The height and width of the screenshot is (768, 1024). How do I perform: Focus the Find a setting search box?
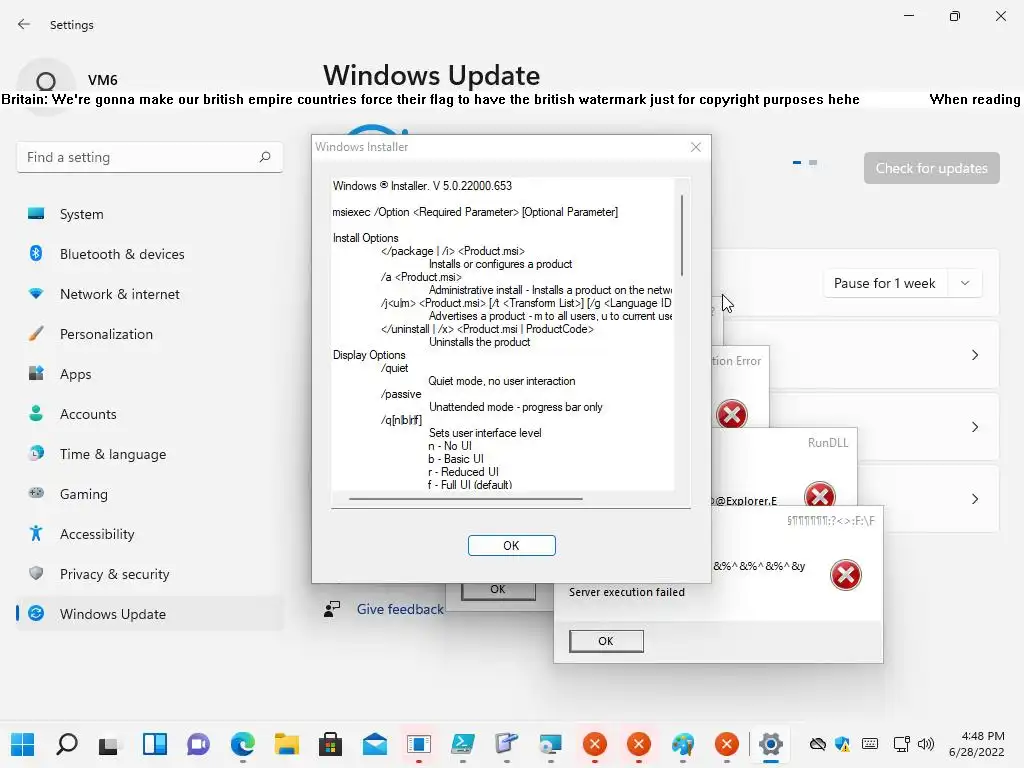click(150, 157)
